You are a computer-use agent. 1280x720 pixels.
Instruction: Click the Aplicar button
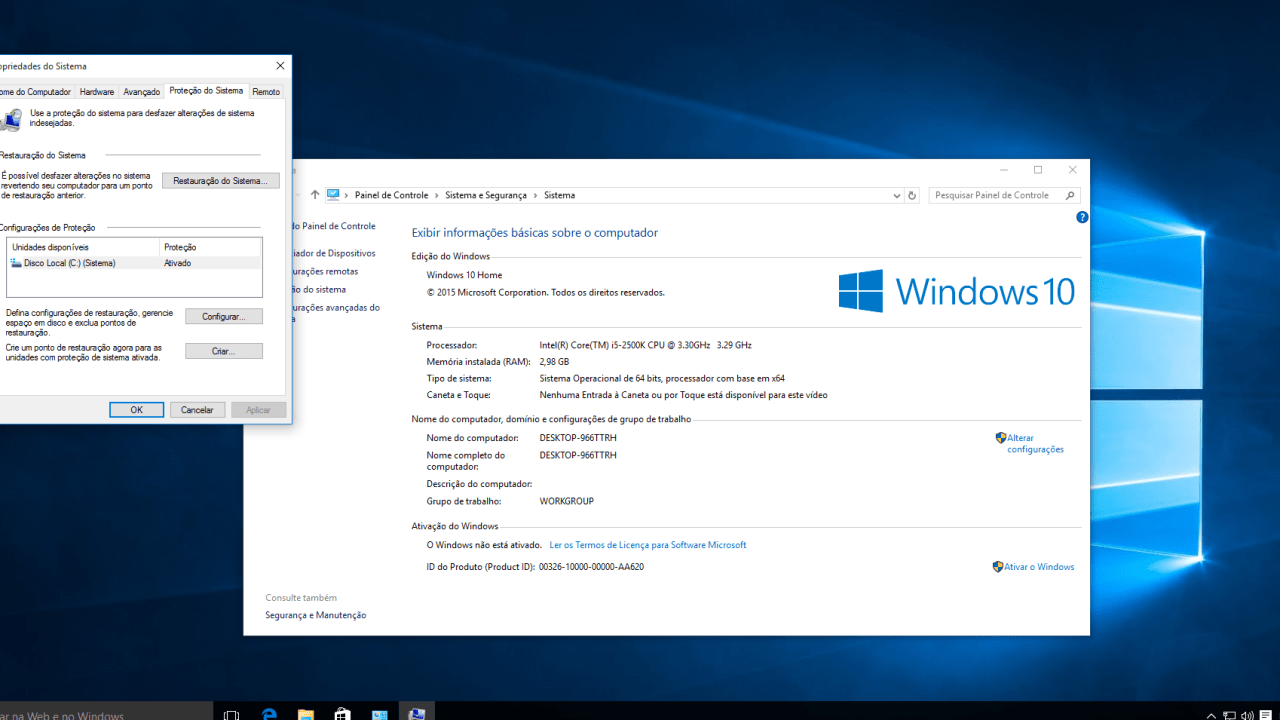259,410
